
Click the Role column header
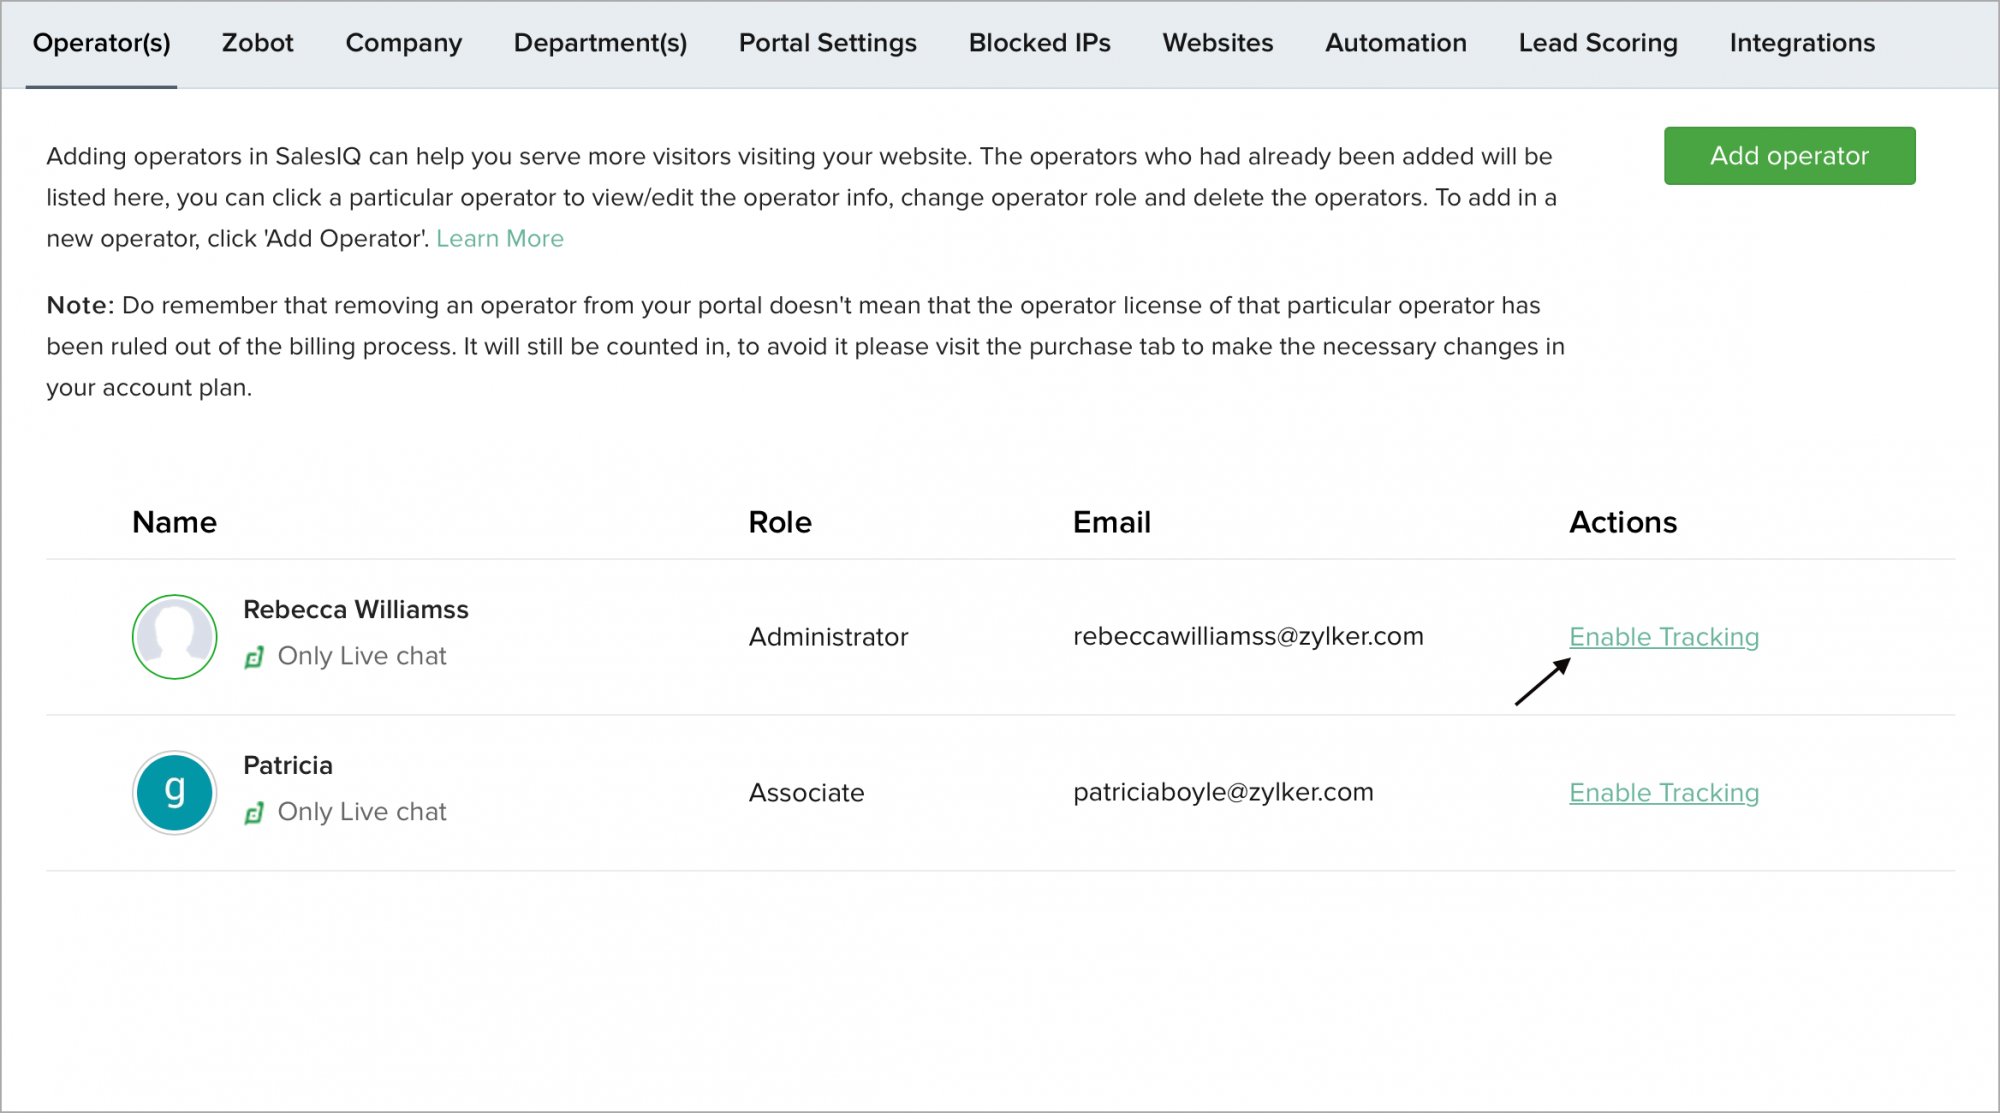point(780,522)
